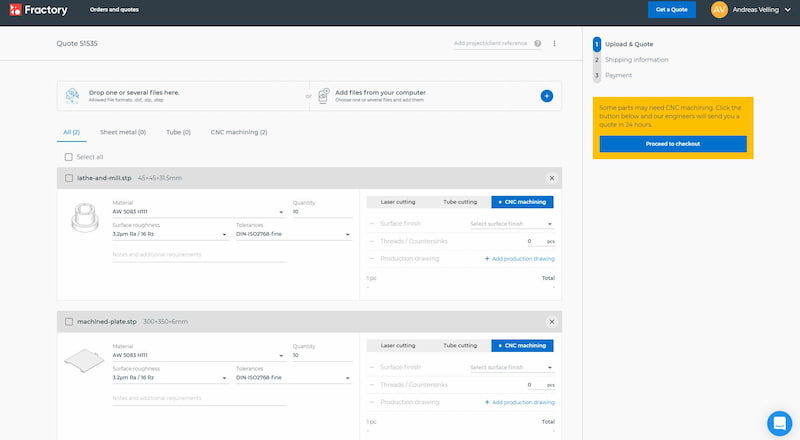The width and height of the screenshot is (800, 440).
Task: Remove the lathe-and-mill.stp part with X
Action: [x=551, y=178]
